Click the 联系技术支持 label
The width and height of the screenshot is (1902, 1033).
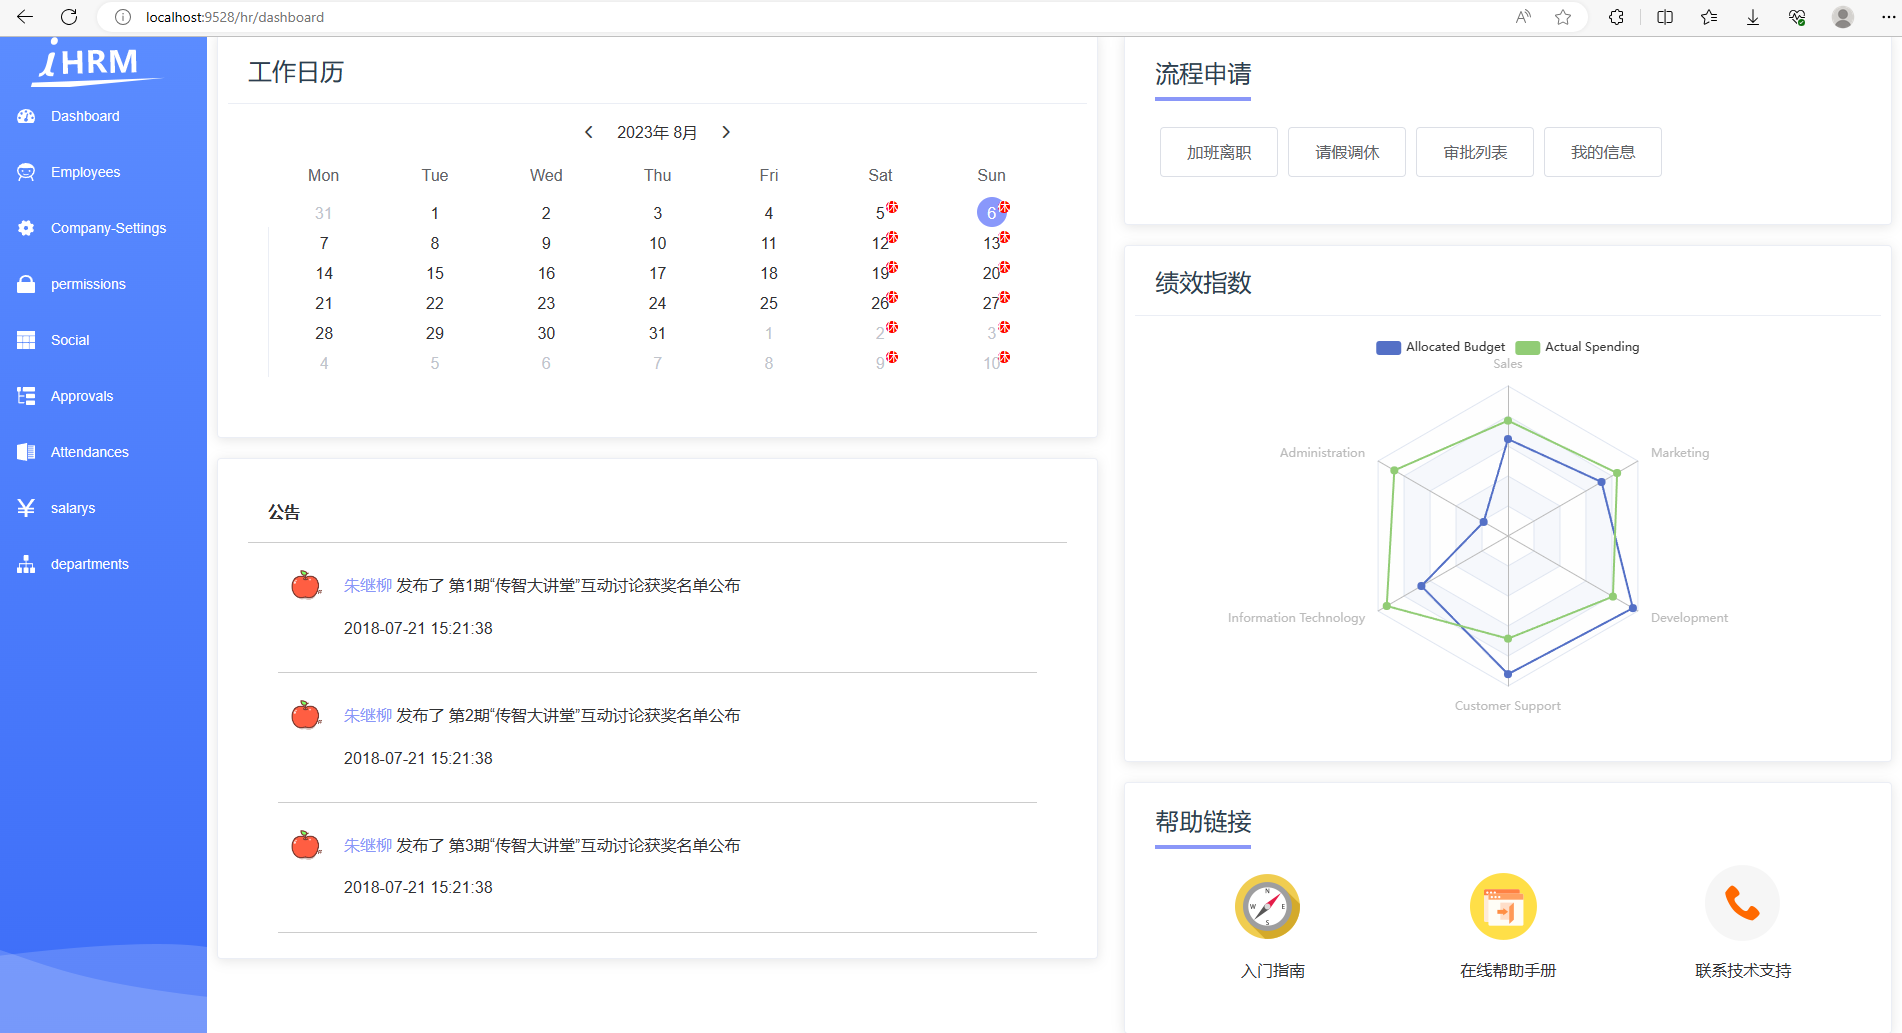pyautogui.click(x=1743, y=970)
